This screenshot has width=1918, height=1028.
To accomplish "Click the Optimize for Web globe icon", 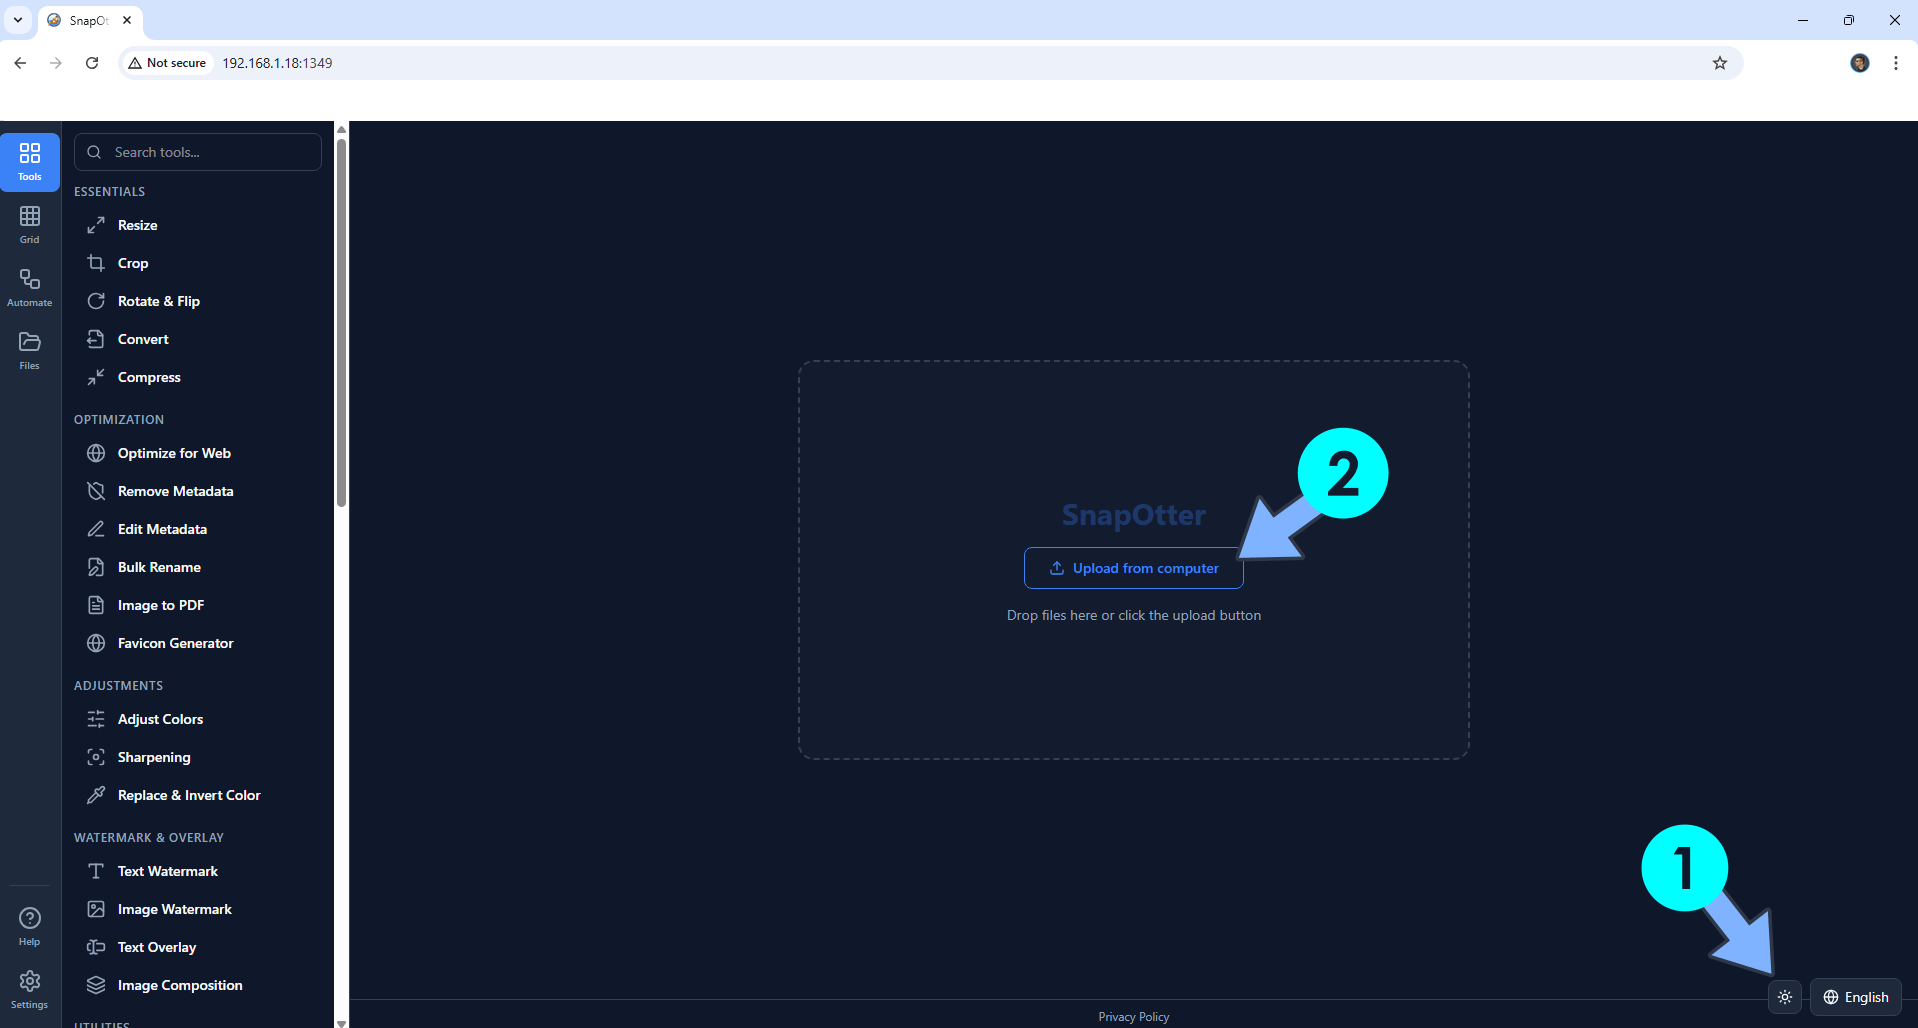I will (x=96, y=453).
